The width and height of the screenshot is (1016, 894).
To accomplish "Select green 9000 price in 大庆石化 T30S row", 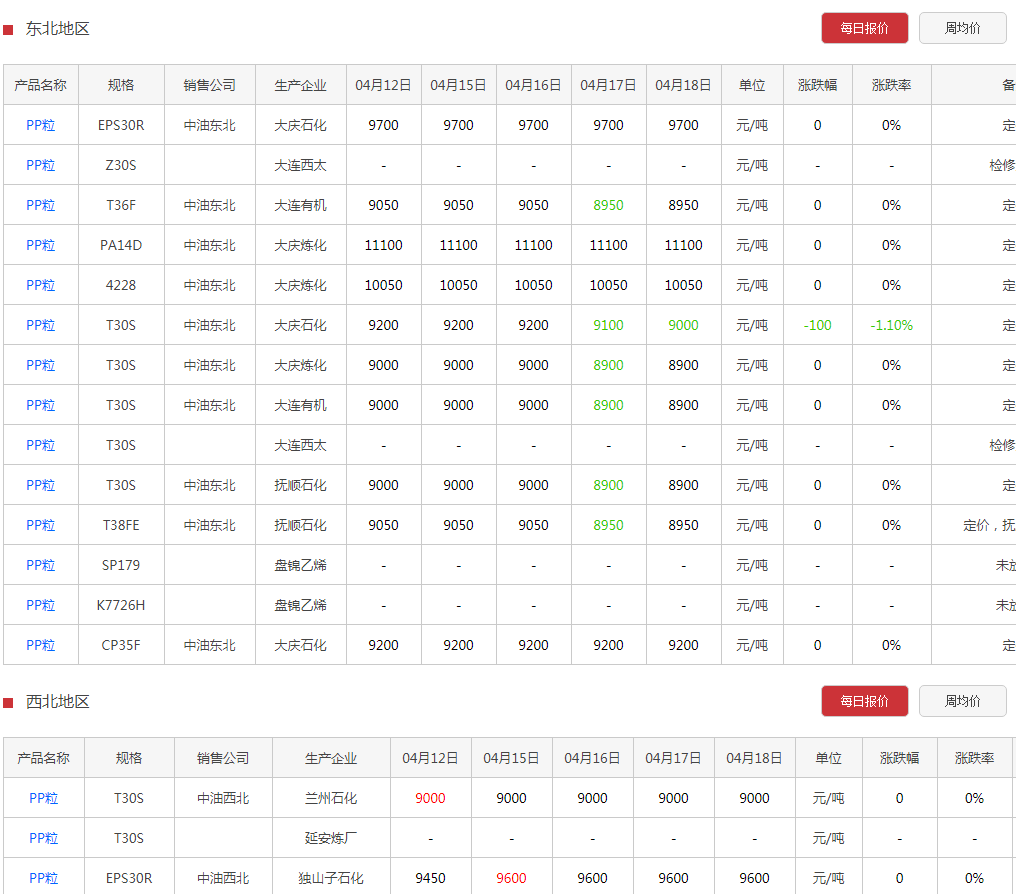I will [684, 325].
